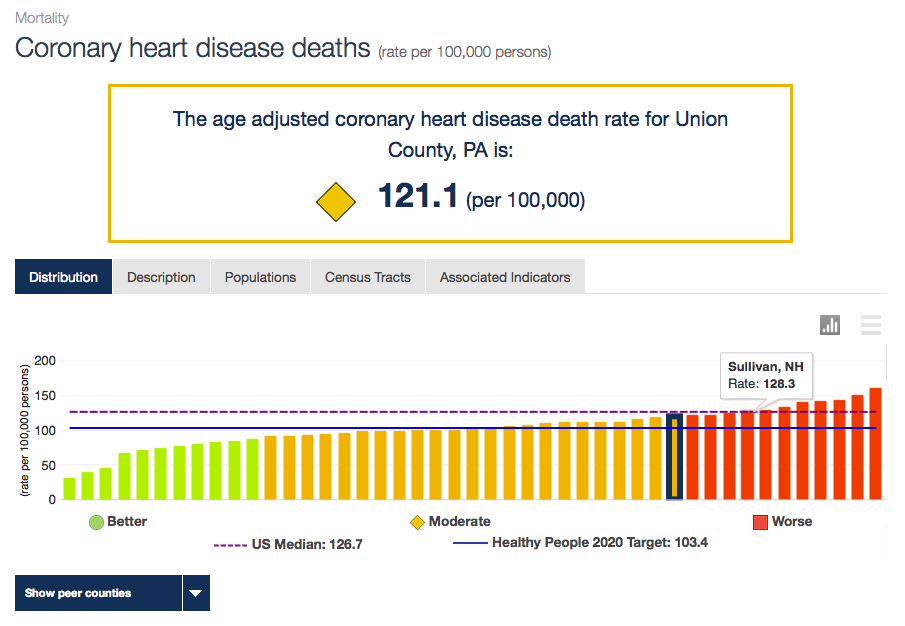Switch to the Populations tab
Viewport: 905px width, 626px height.
click(259, 276)
